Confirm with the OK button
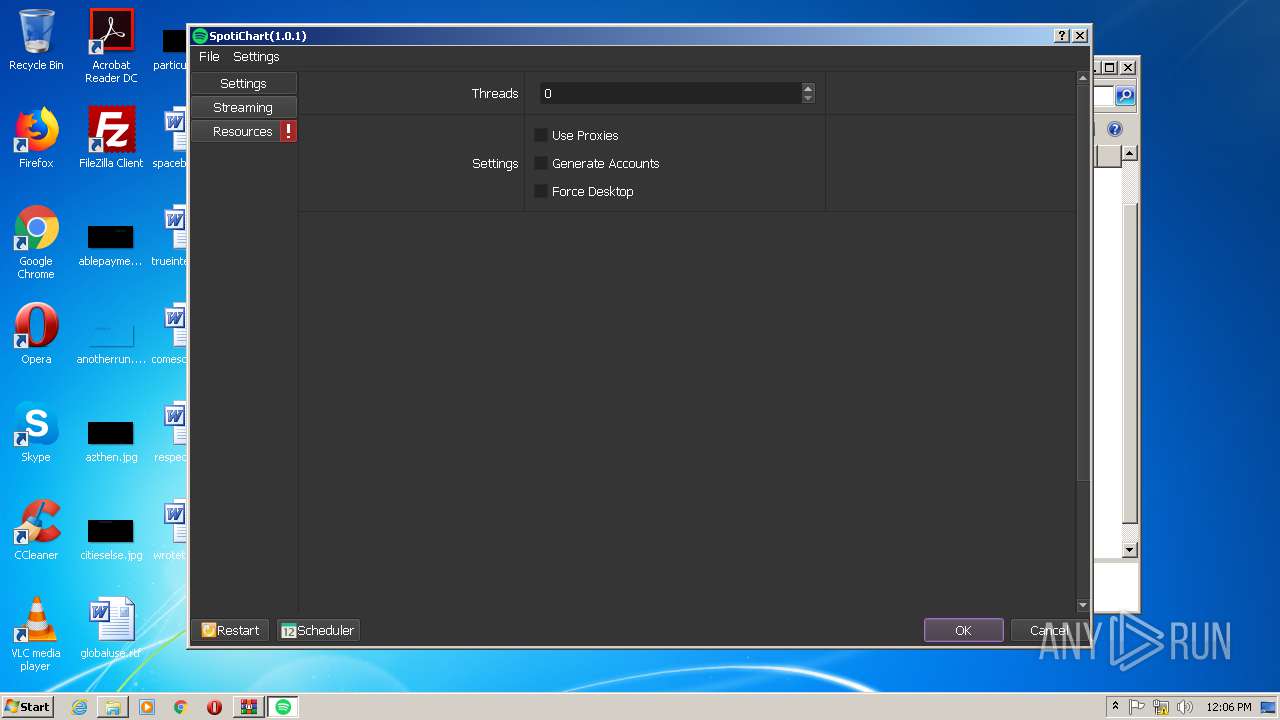Viewport: 1280px width, 720px height. point(963,630)
